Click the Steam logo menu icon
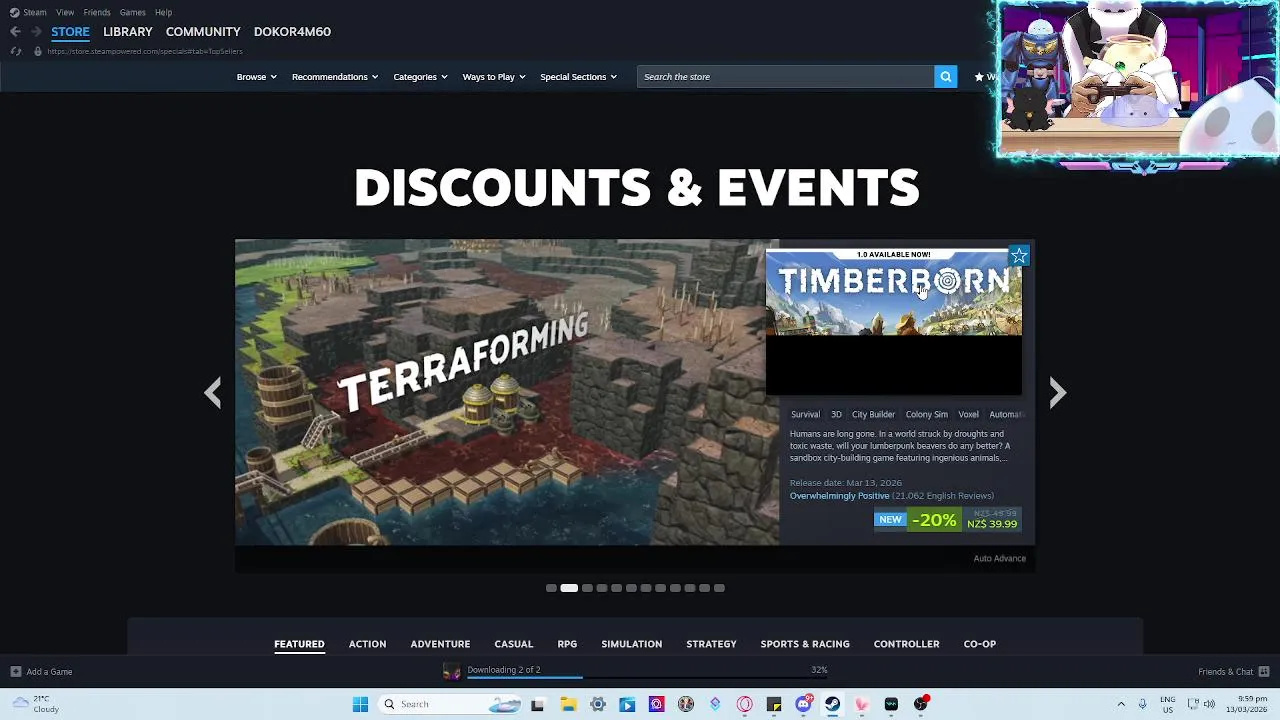 click(14, 12)
